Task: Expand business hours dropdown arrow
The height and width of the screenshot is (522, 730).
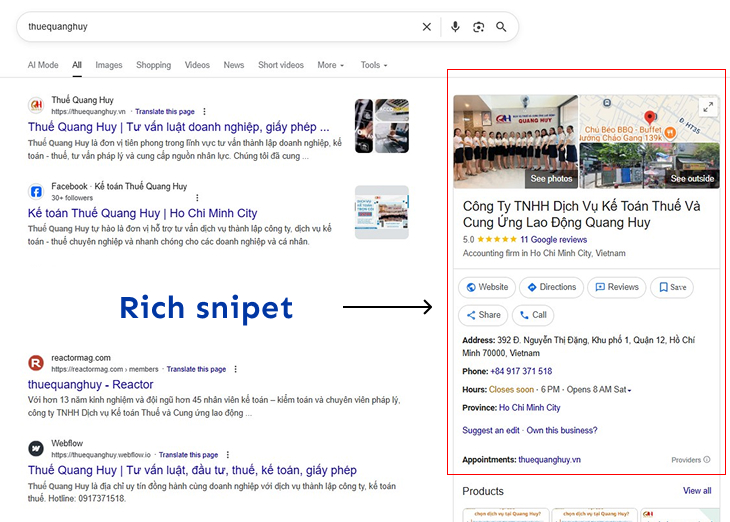Action: (x=629, y=390)
